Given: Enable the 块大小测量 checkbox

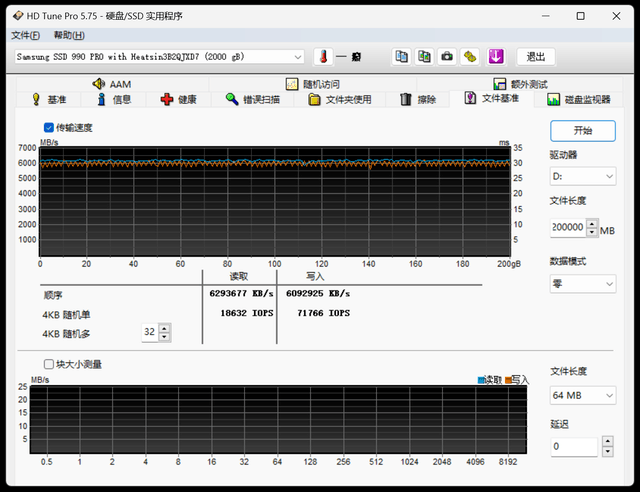Looking at the screenshot, I should (49, 364).
